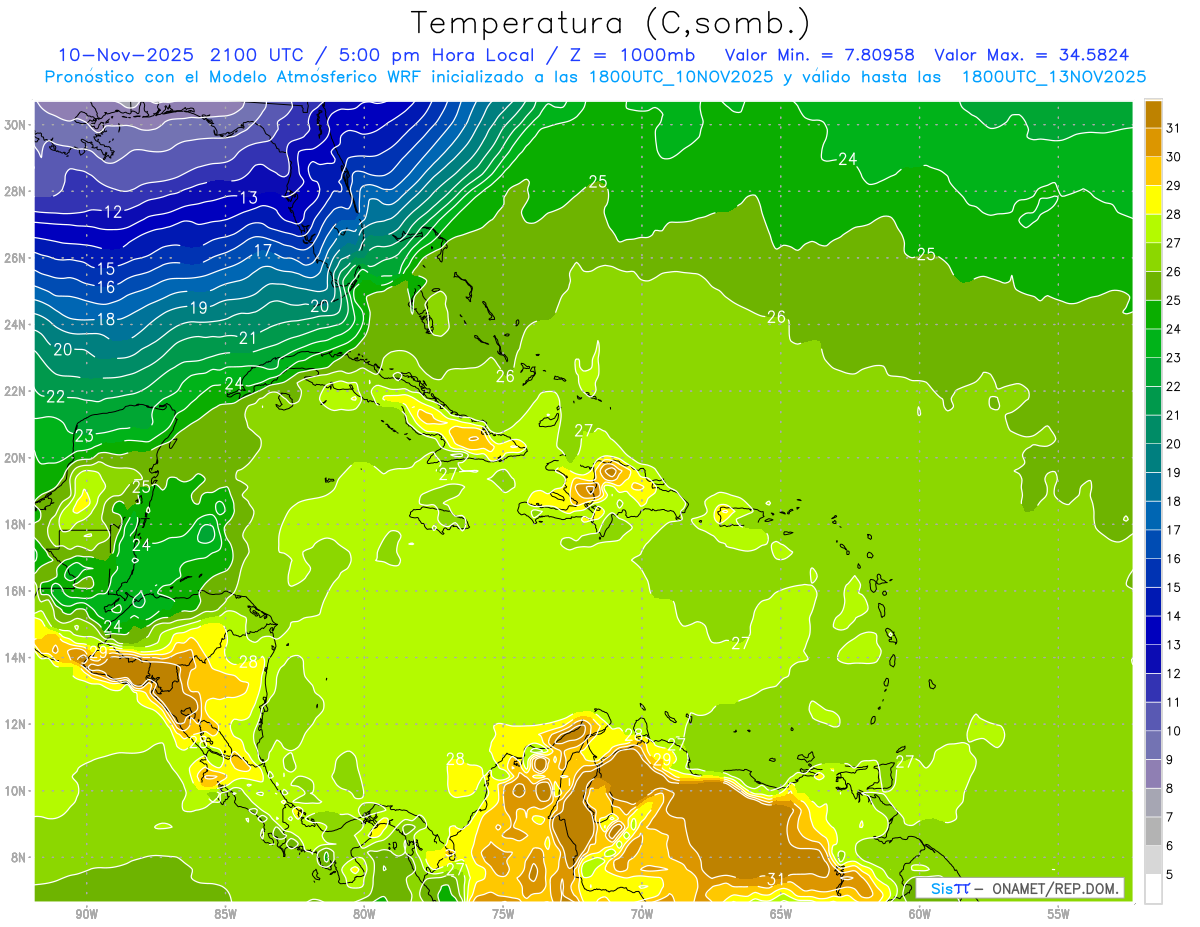
Task: Click the 75W longitude axis label
Action: click(x=503, y=914)
